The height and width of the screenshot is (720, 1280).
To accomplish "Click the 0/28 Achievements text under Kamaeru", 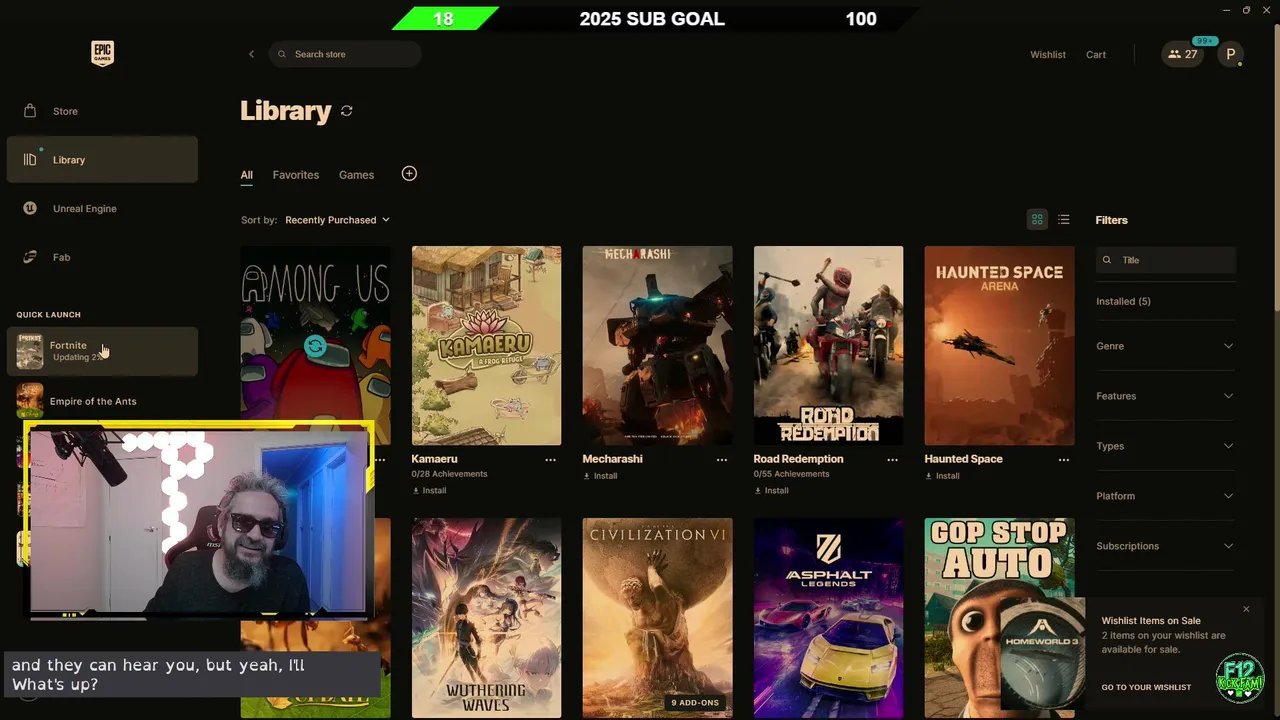I will tap(449, 474).
